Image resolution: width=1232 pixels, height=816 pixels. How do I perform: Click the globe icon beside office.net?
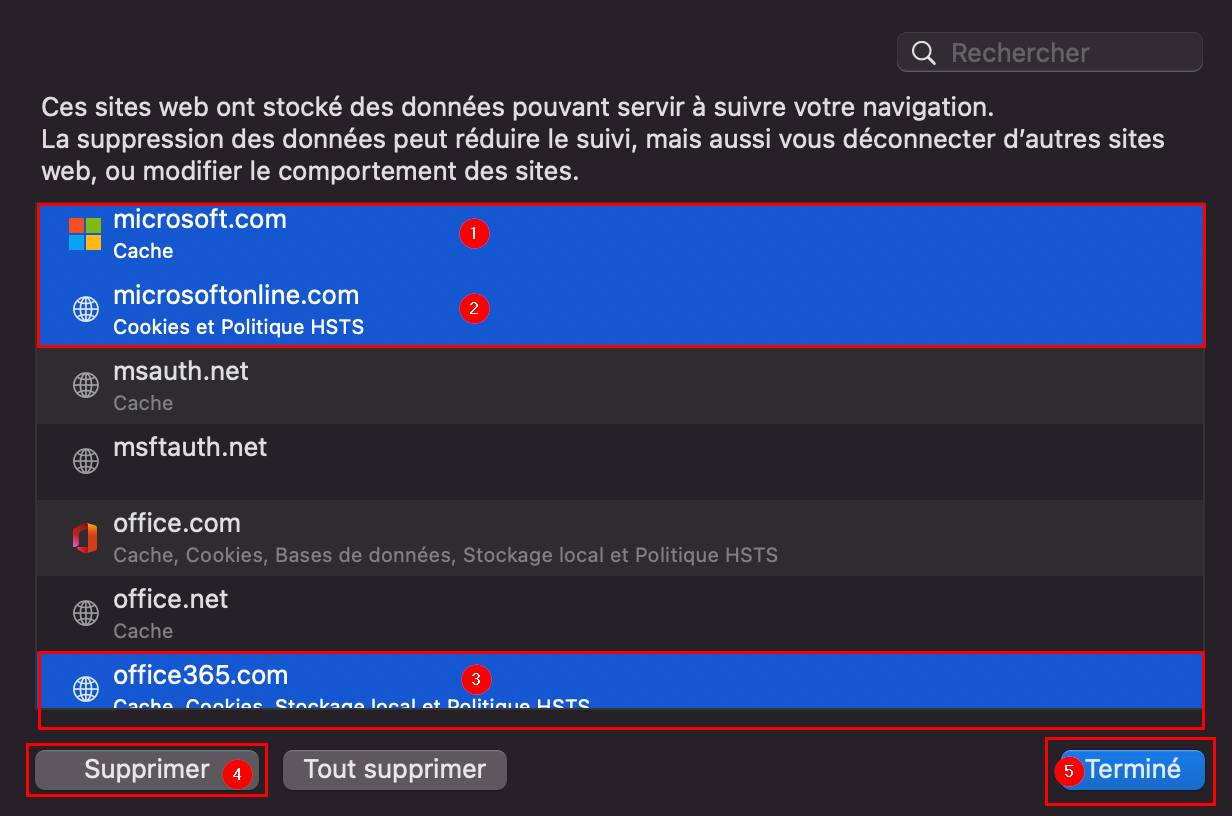(86, 613)
